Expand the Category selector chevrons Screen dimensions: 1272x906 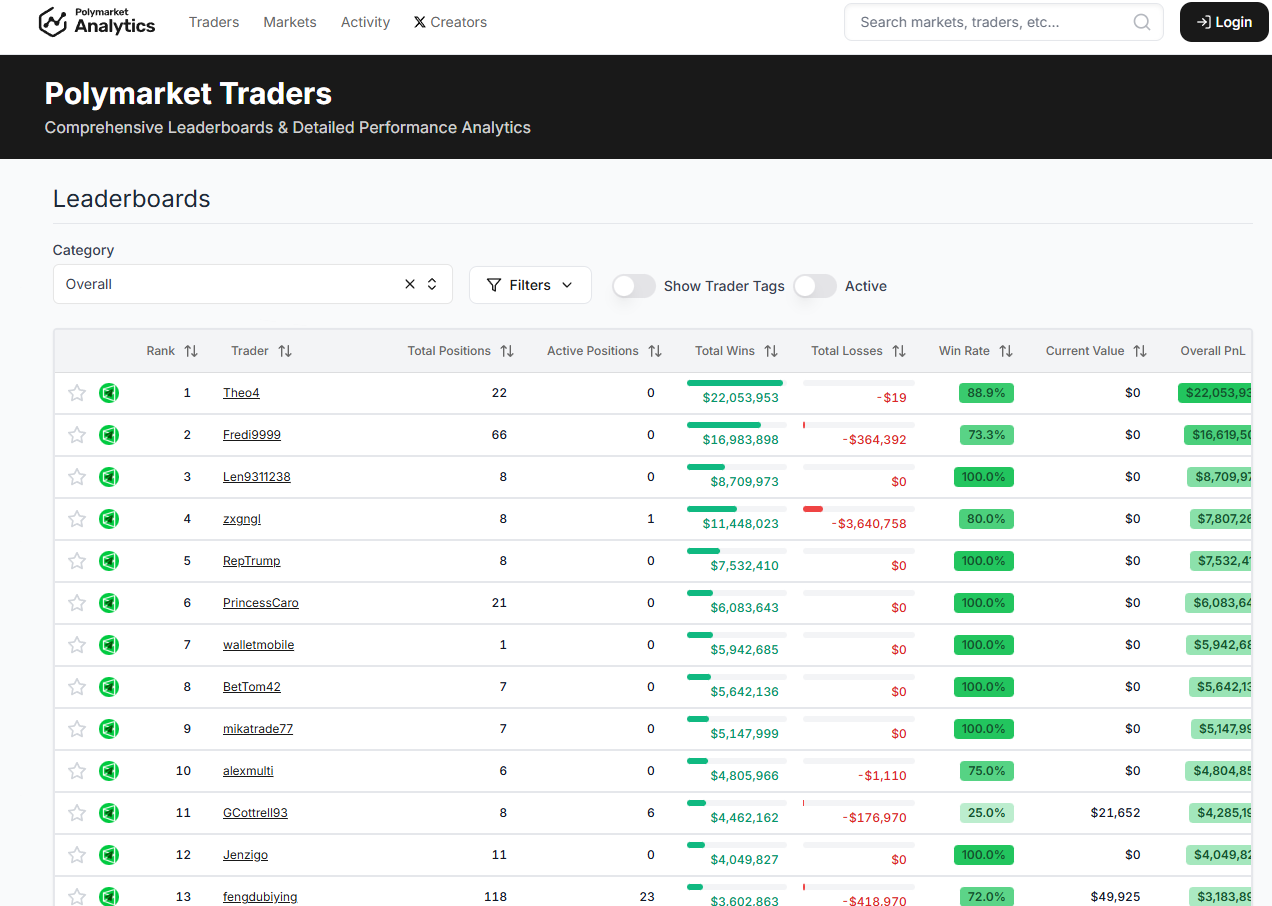pos(432,284)
